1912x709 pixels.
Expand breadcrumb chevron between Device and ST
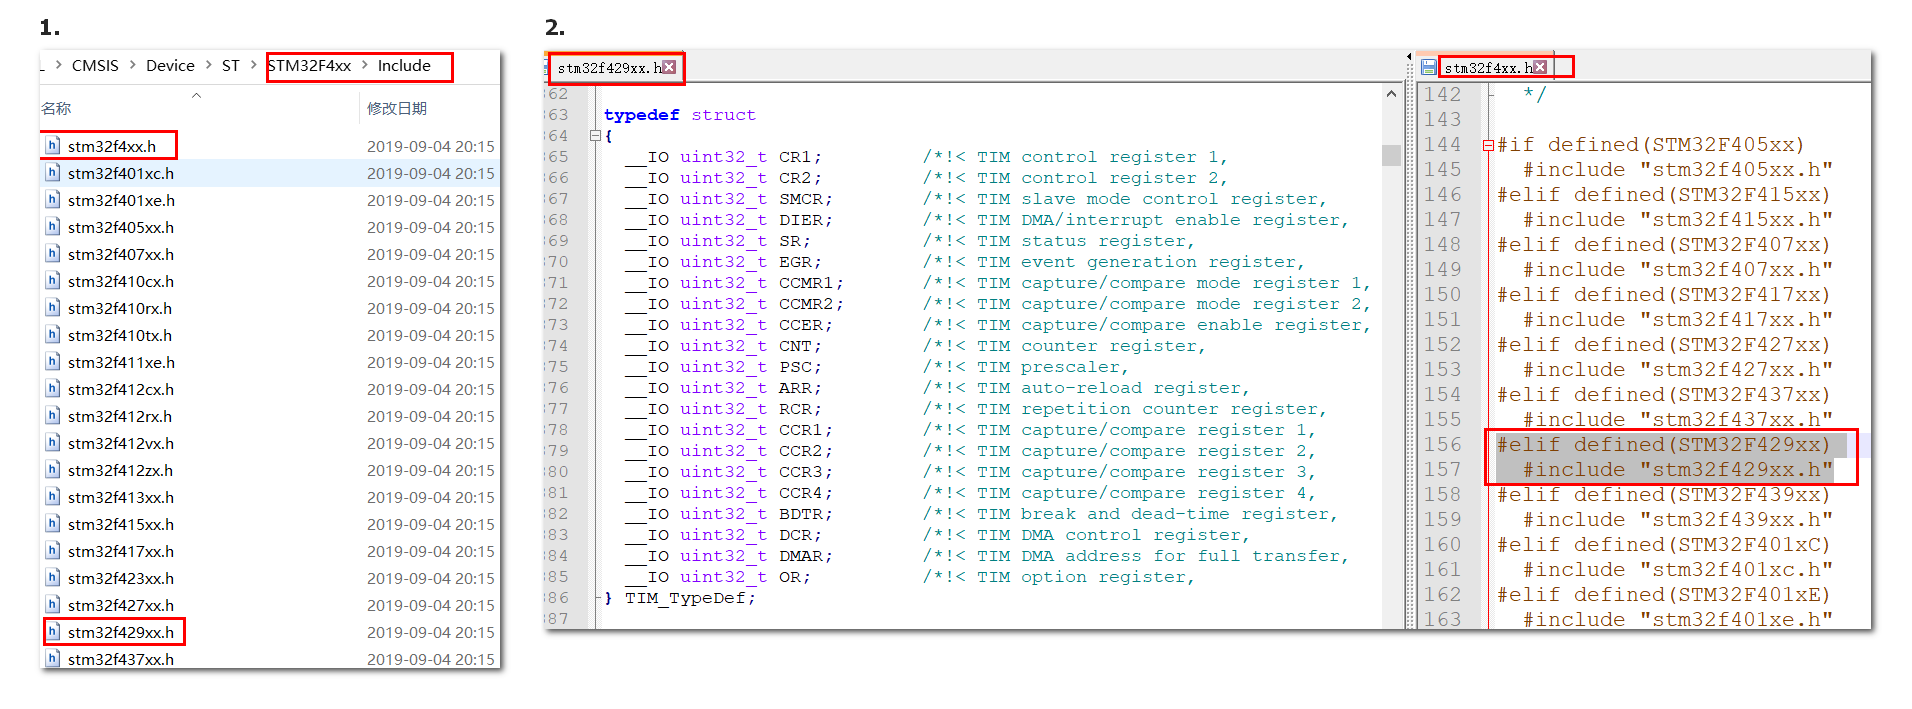point(208,66)
